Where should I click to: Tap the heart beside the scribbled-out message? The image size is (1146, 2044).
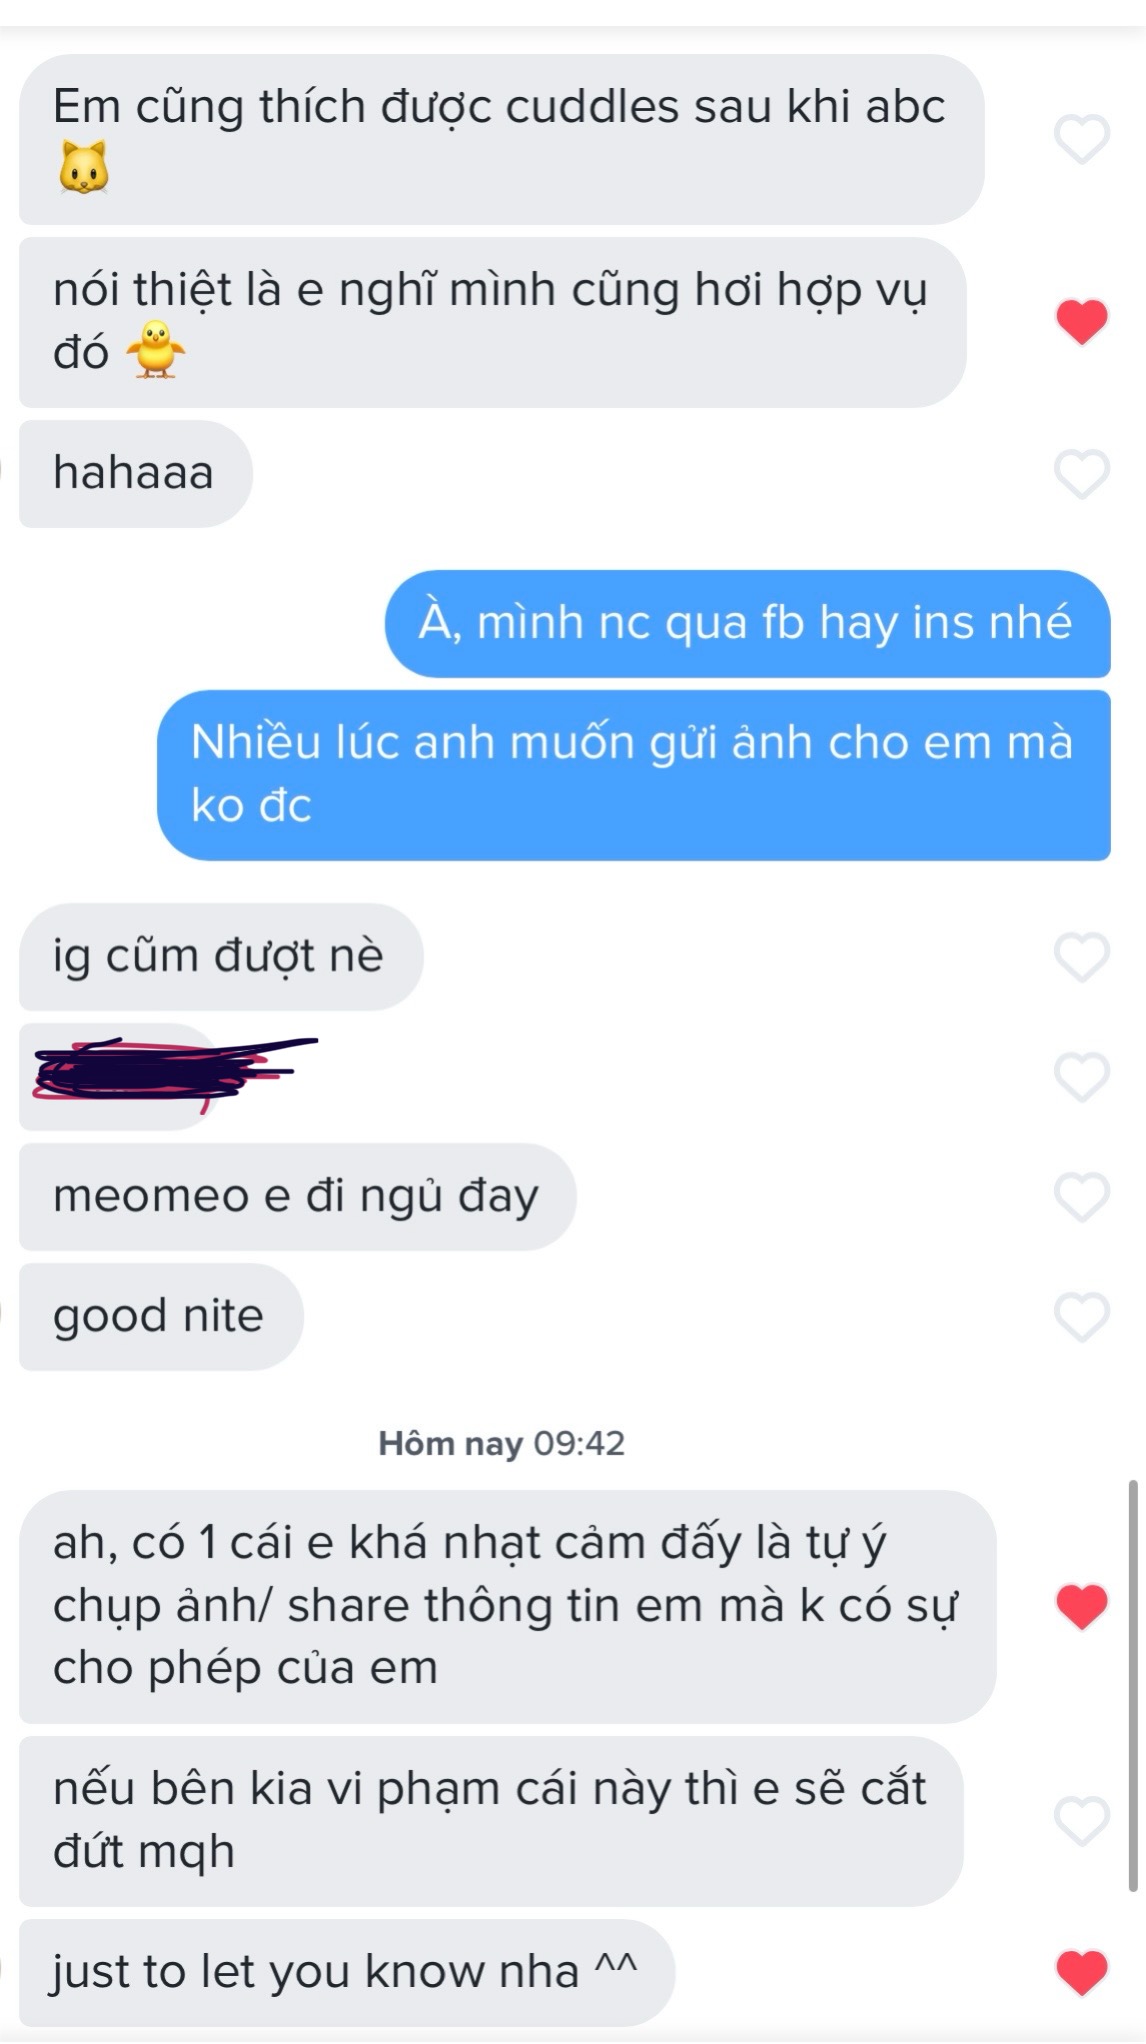[1082, 1077]
